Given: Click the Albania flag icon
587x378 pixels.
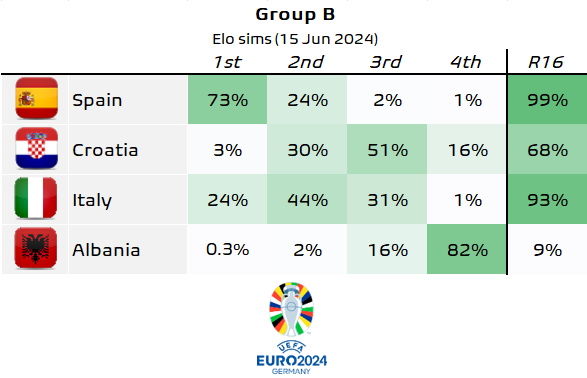Looking at the screenshot, I should point(36,248).
